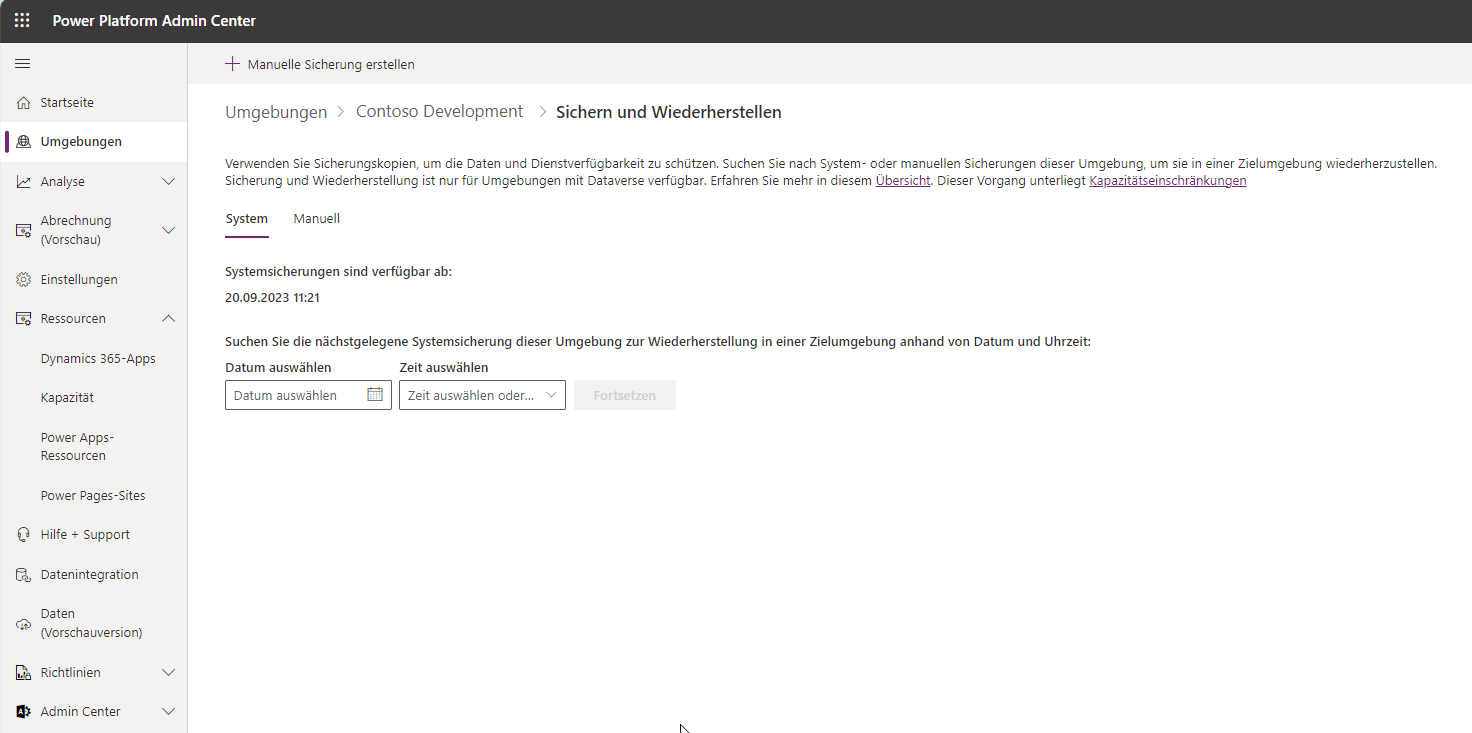Collapse the Ressourcen section chevron
Image resolution: width=1472 pixels, height=733 pixels.
point(168,319)
